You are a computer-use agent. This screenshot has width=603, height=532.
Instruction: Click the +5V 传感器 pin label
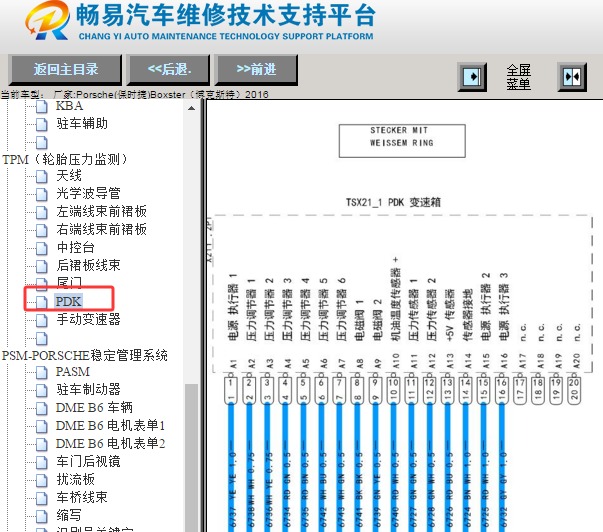point(450,315)
